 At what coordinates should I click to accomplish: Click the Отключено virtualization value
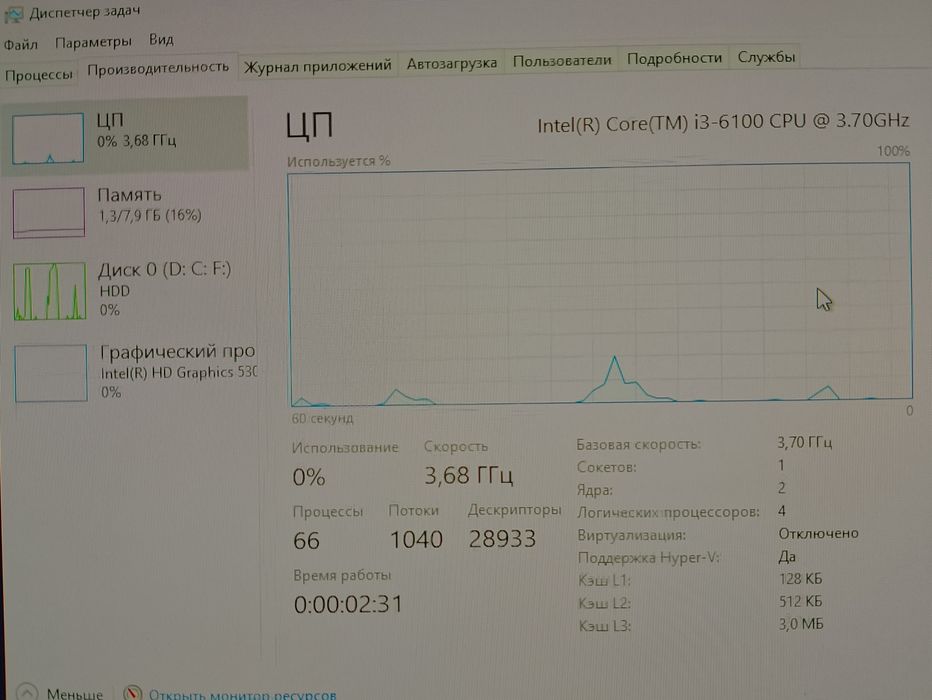[818, 533]
